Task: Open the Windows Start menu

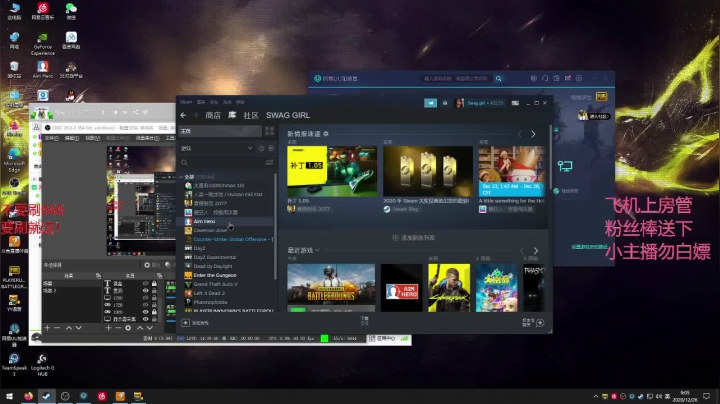Action: 9,396
